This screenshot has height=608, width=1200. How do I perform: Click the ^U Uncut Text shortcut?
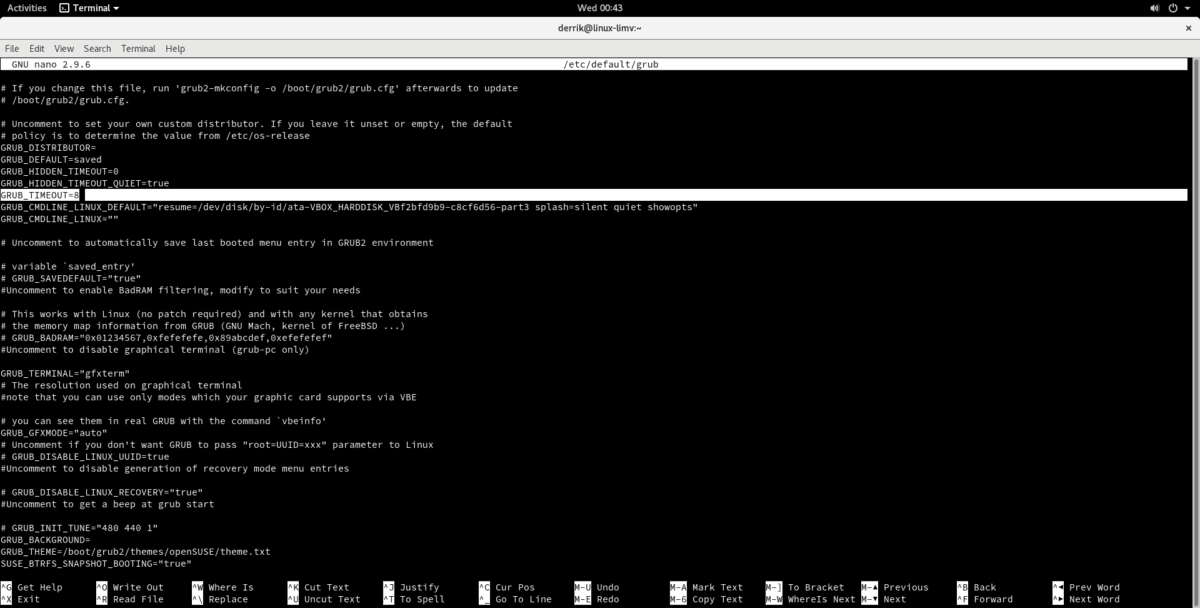(324, 600)
